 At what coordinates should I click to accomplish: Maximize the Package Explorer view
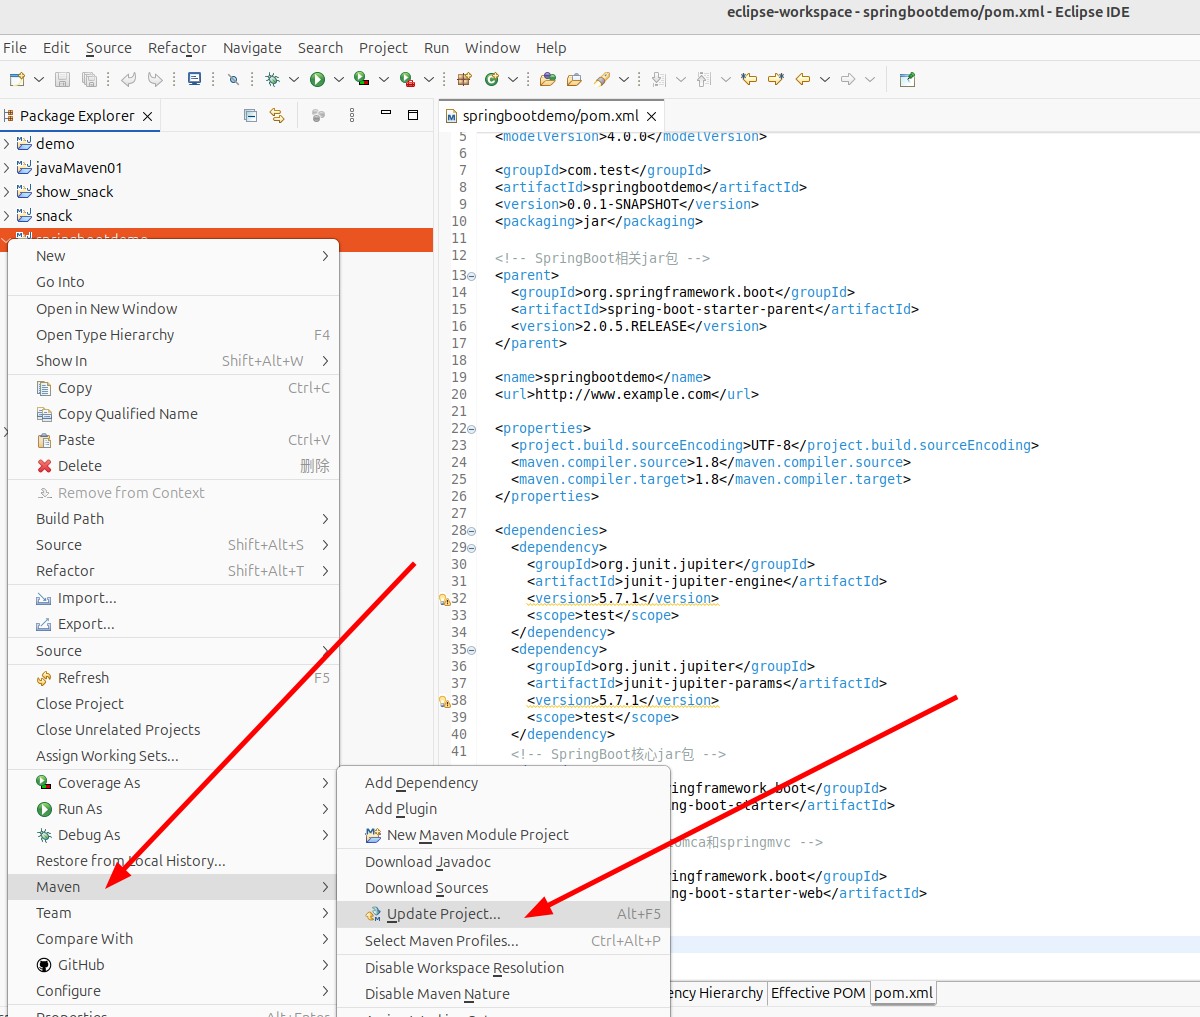tap(412, 115)
